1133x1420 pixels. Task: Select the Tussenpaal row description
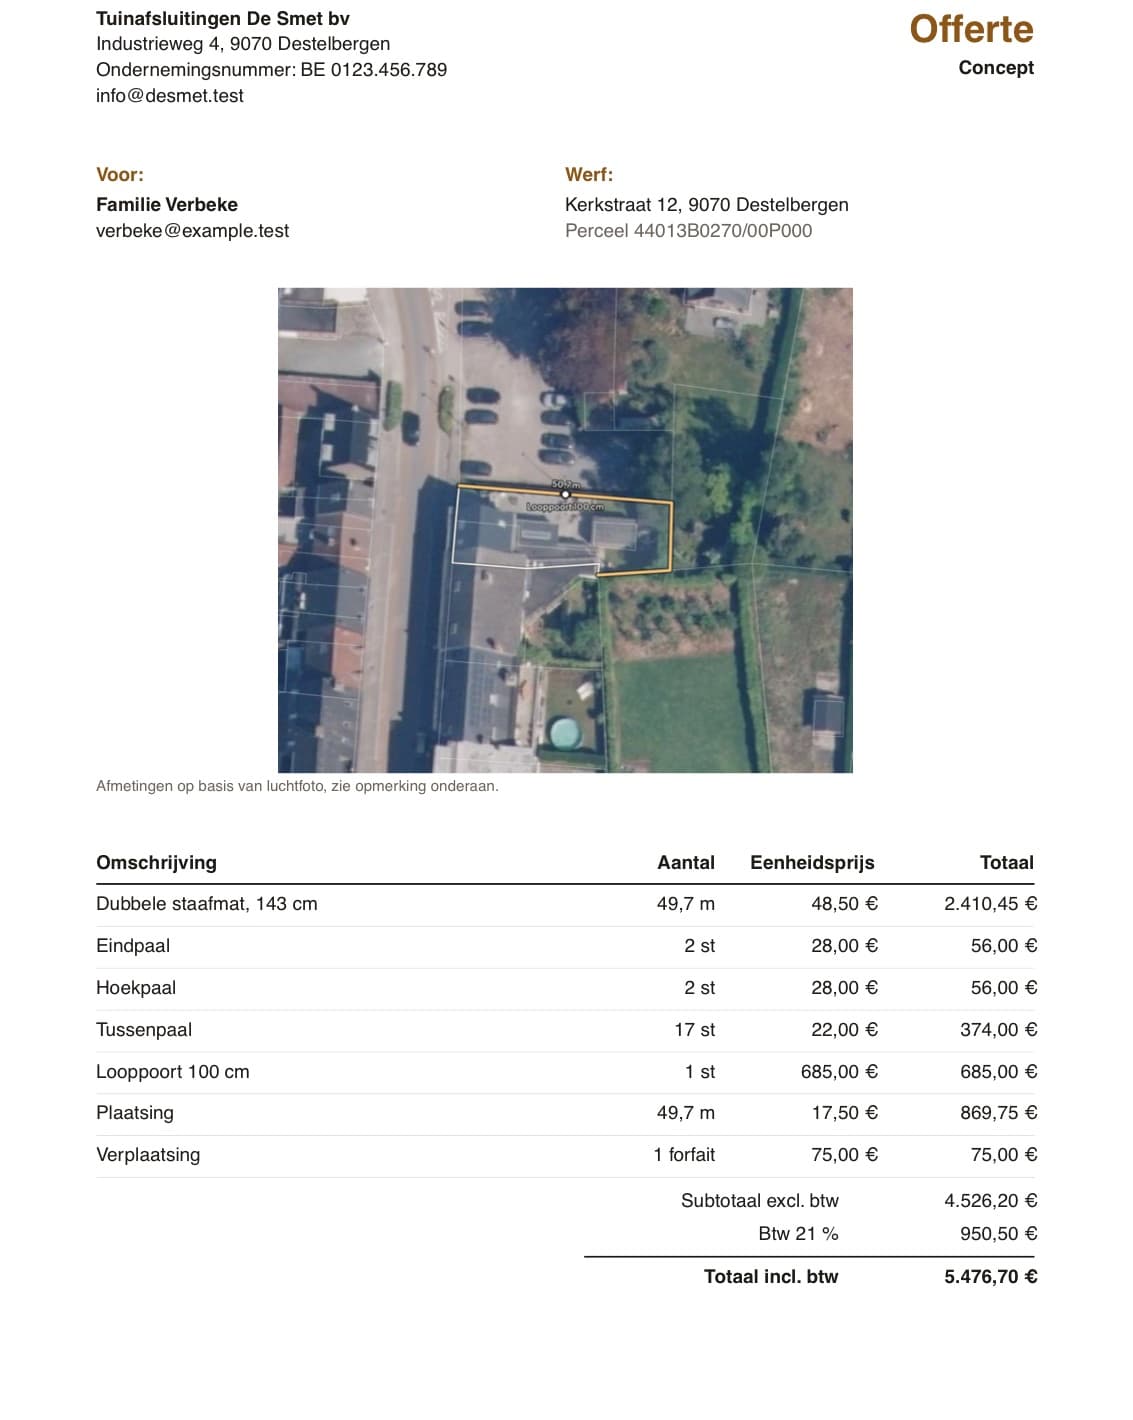[144, 1030]
